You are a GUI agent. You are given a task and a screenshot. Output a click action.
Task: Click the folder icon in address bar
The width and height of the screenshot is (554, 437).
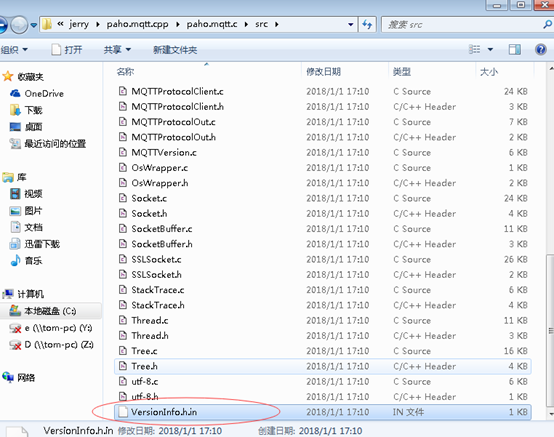[47, 24]
